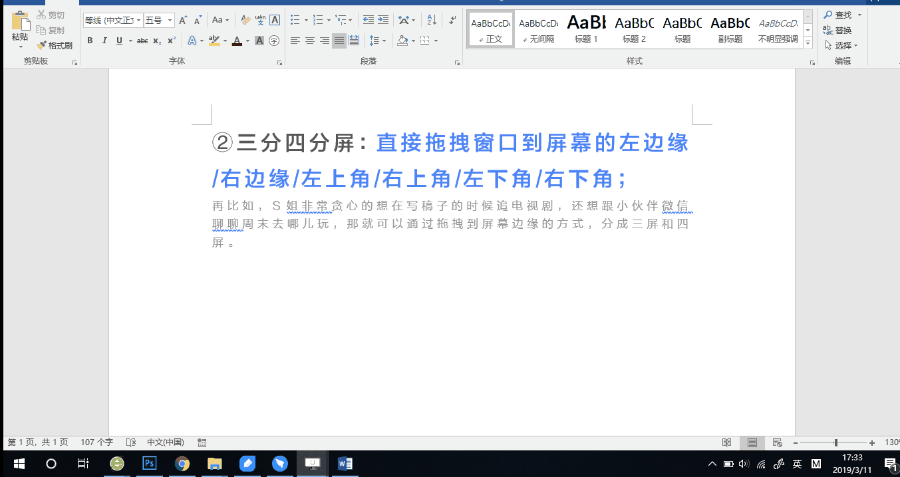900x477 pixels.
Task: Toggle Subscript formatting
Action: [157, 41]
